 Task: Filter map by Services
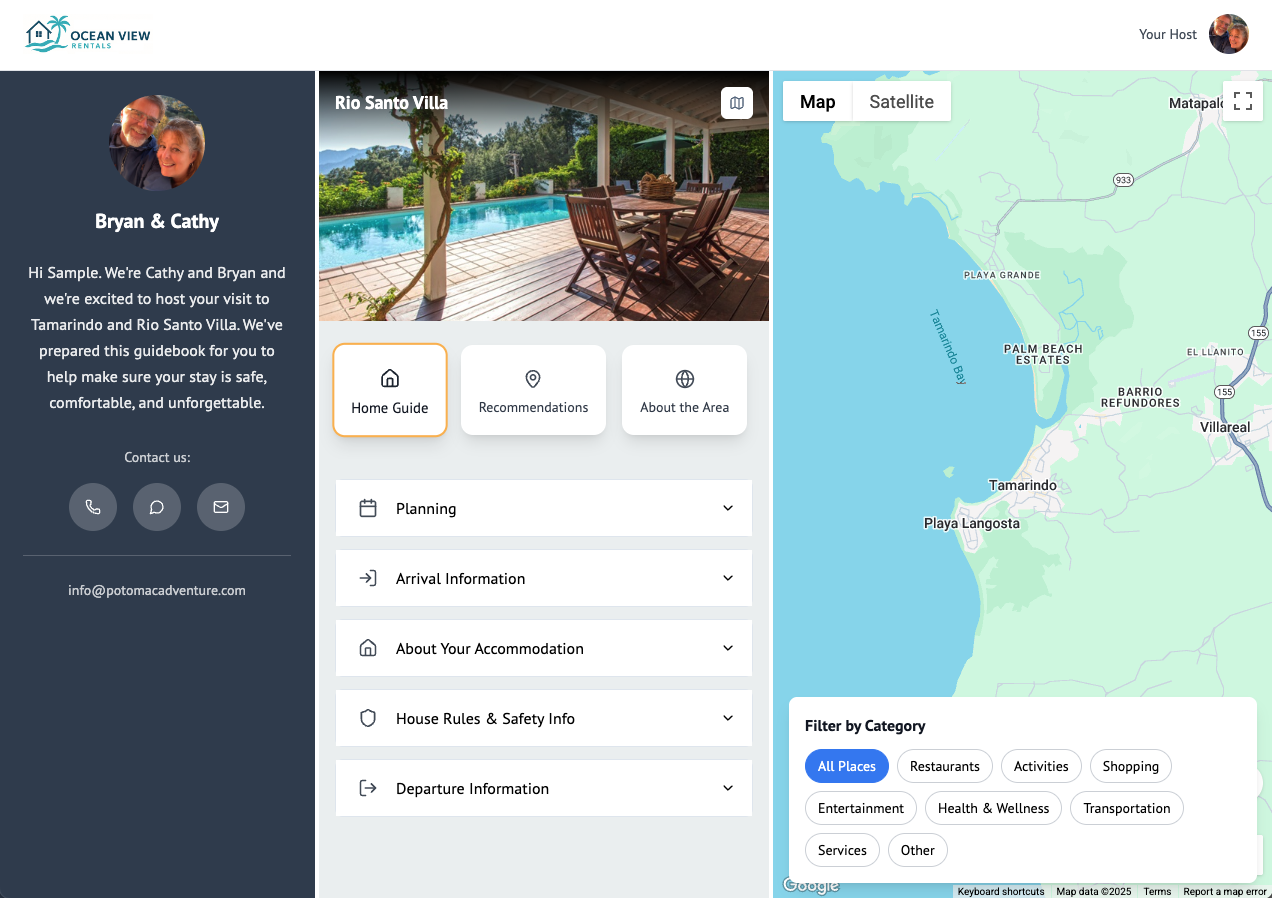coord(843,850)
